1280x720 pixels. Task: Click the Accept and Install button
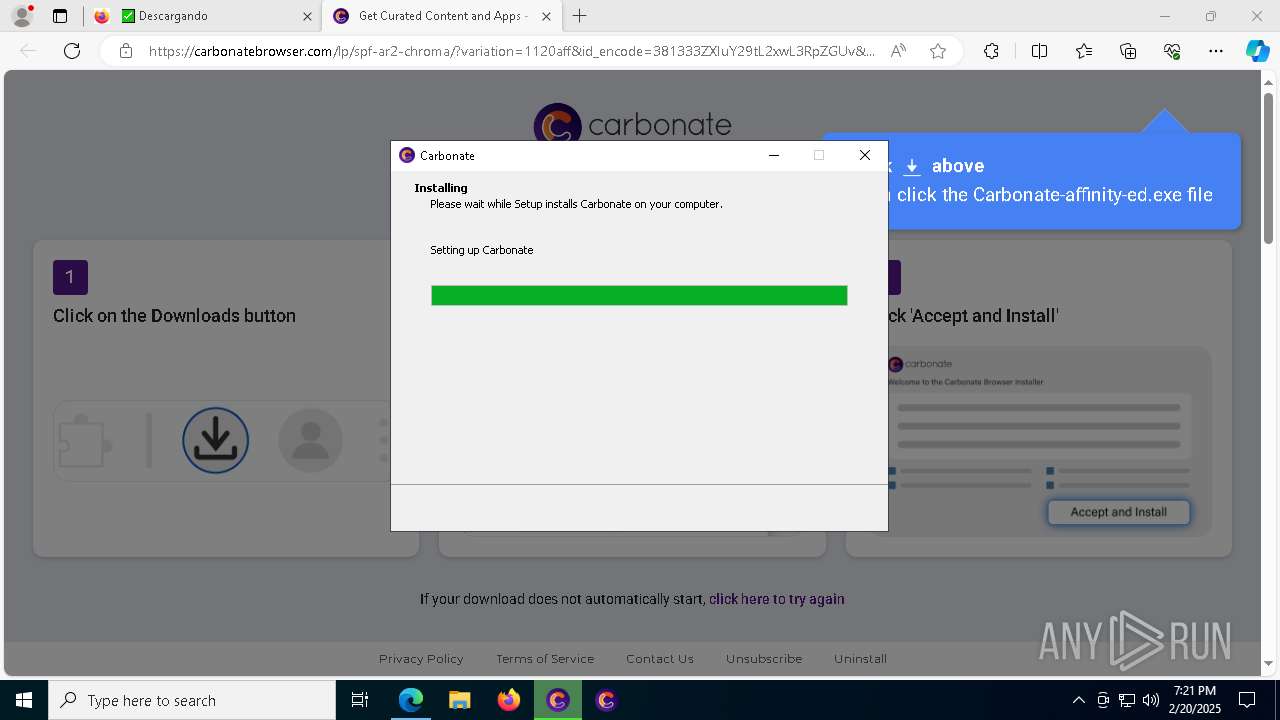1118,512
